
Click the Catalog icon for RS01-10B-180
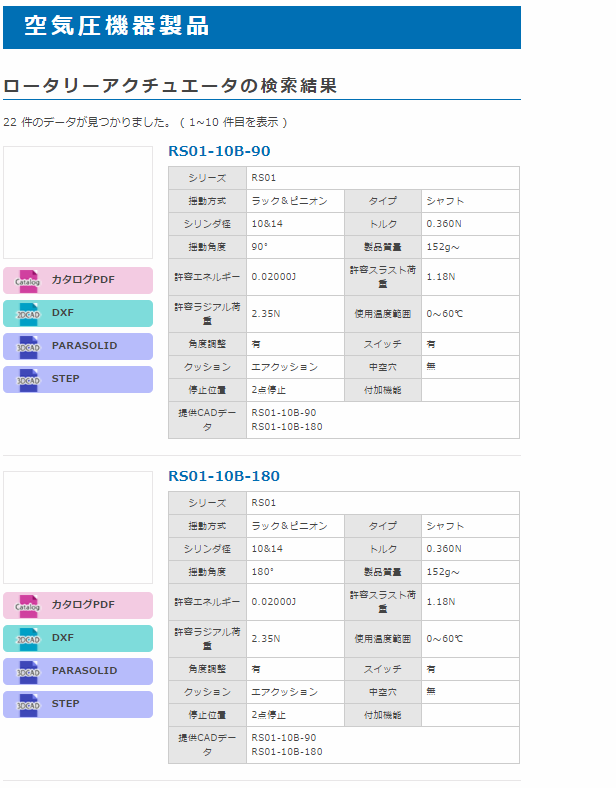coord(28,605)
